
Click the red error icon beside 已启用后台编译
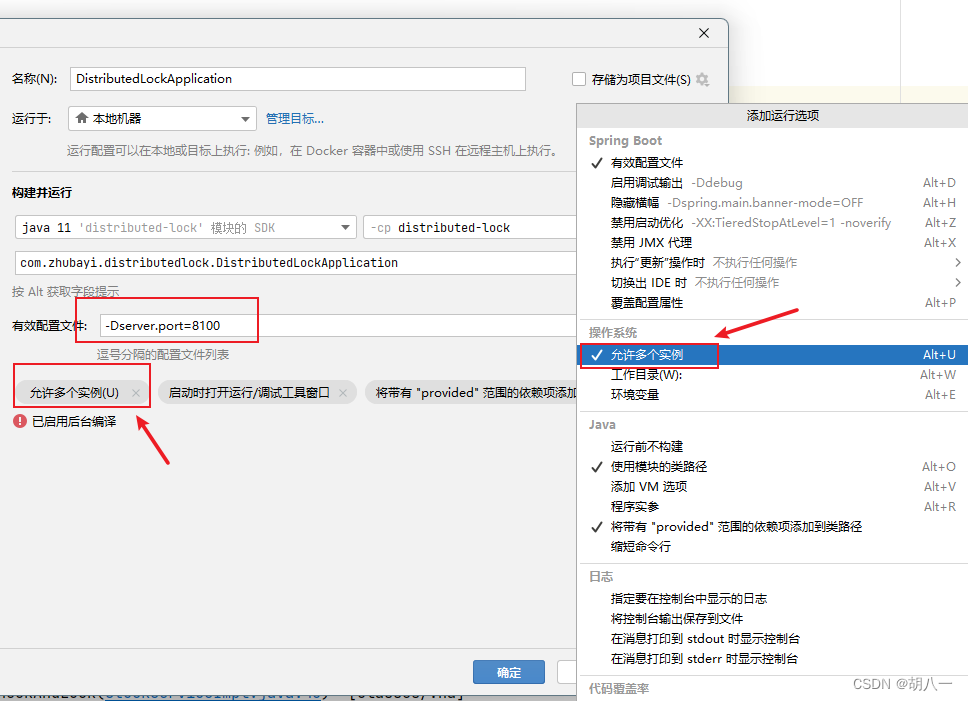(x=20, y=421)
